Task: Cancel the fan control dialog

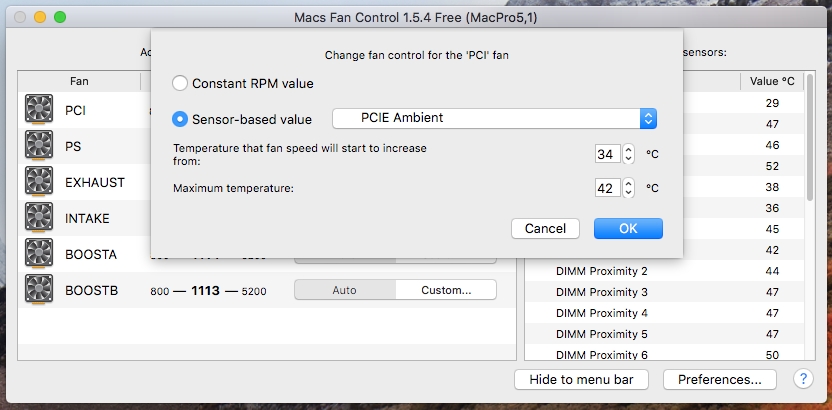Action: (x=545, y=229)
